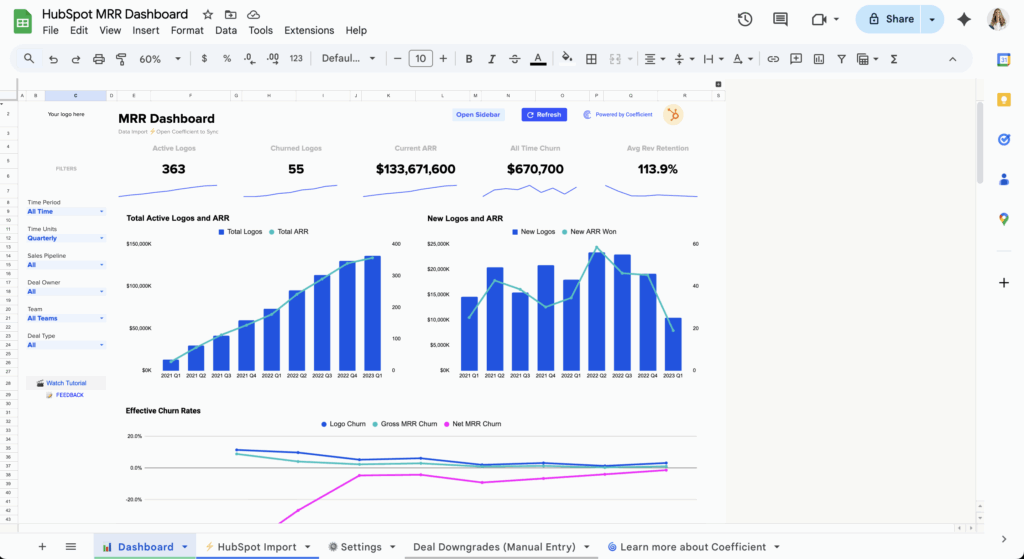This screenshot has height=559, width=1024.
Task: Toggle italic formatting
Action: (492, 59)
